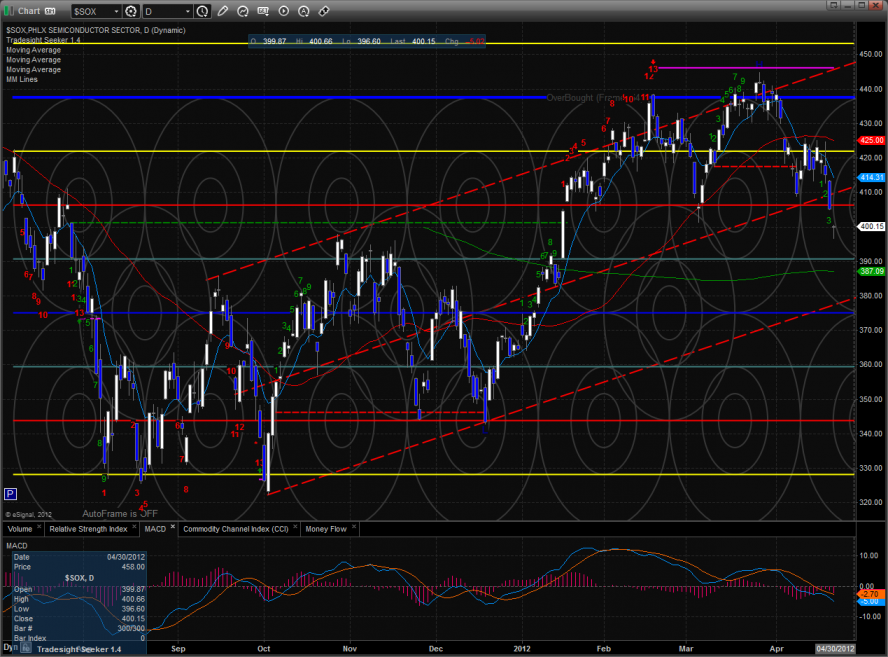Switch to the Relative Strength Index tab
The height and width of the screenshot is (657, 888).
(x=88, y=528)
